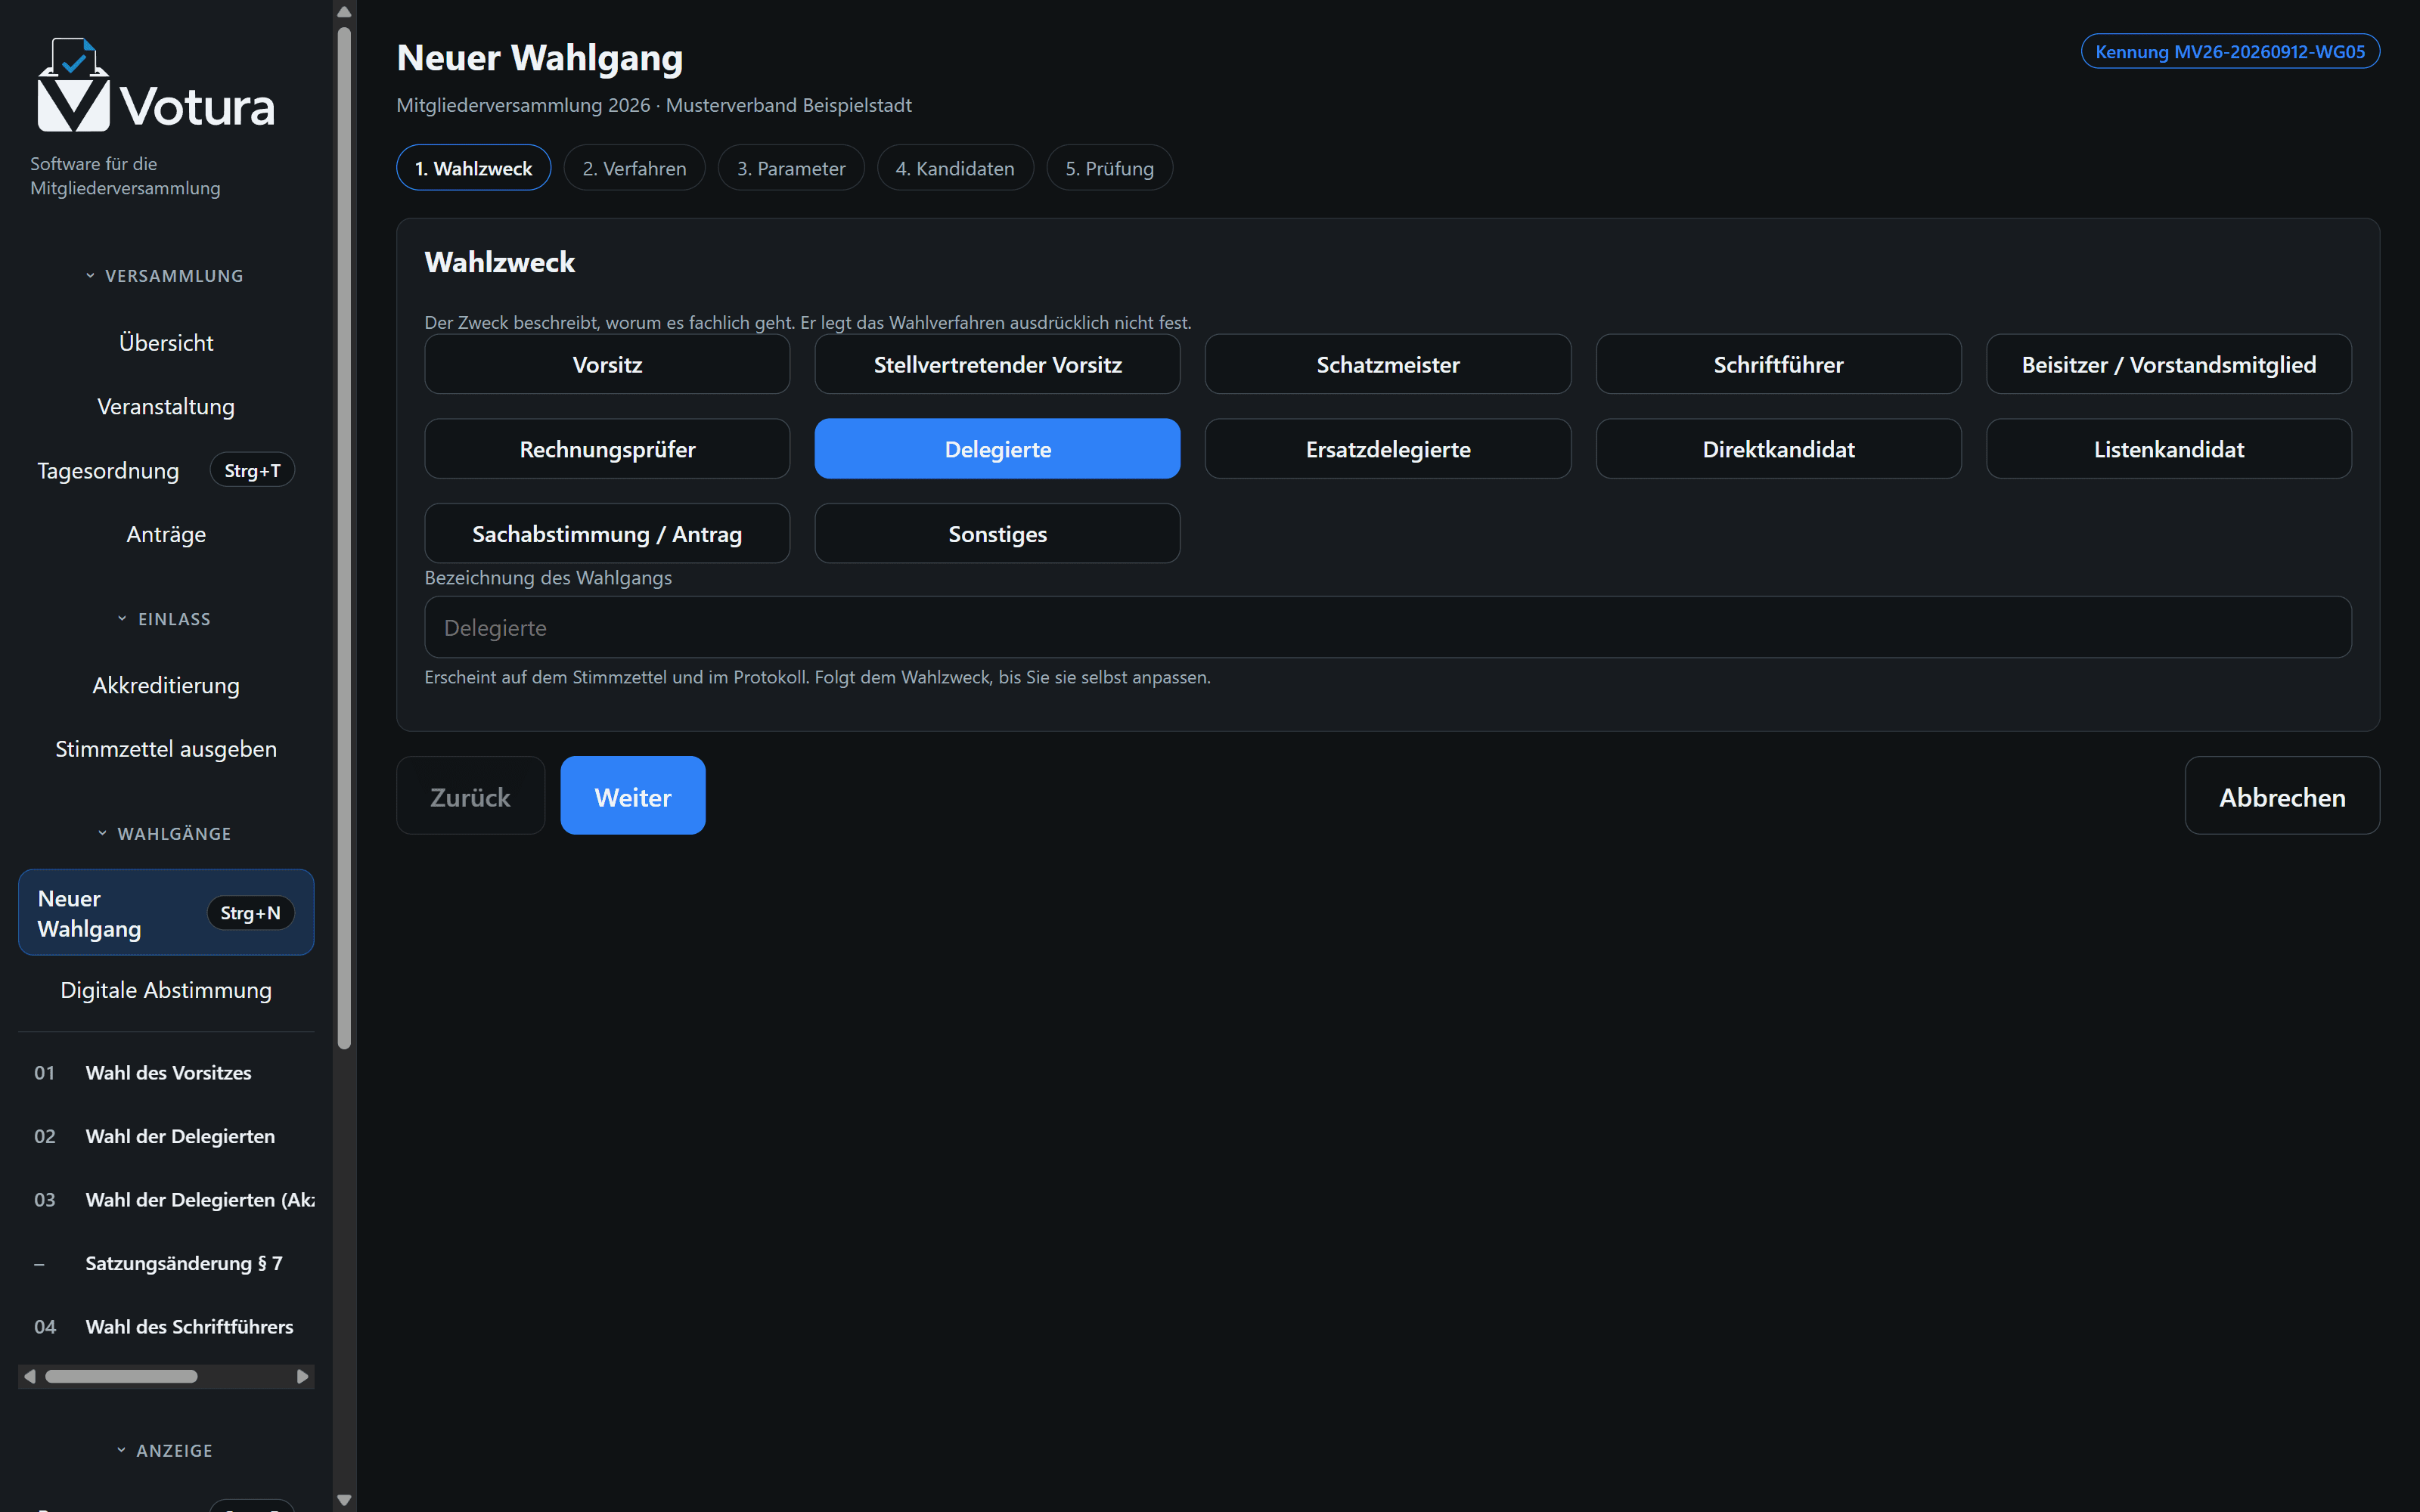This screenshot has width=2420, height=1512.
Task: Select Direktkandidat option
Action: (x=1778, y=449)
